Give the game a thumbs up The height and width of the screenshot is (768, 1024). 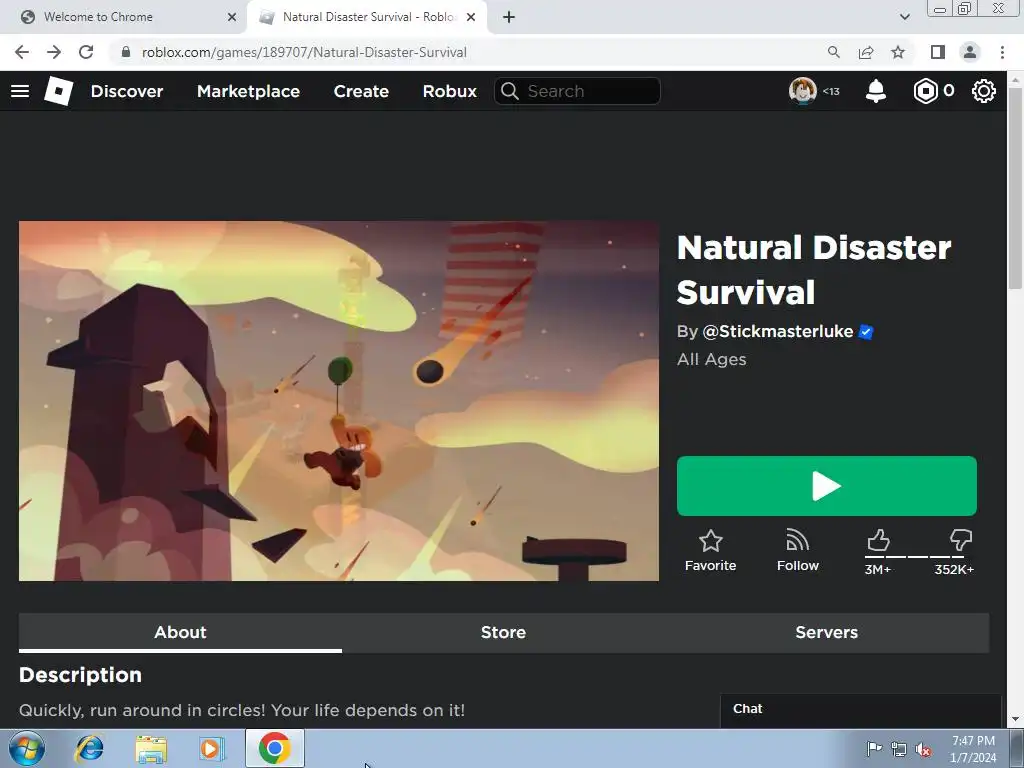coord(878,540)
